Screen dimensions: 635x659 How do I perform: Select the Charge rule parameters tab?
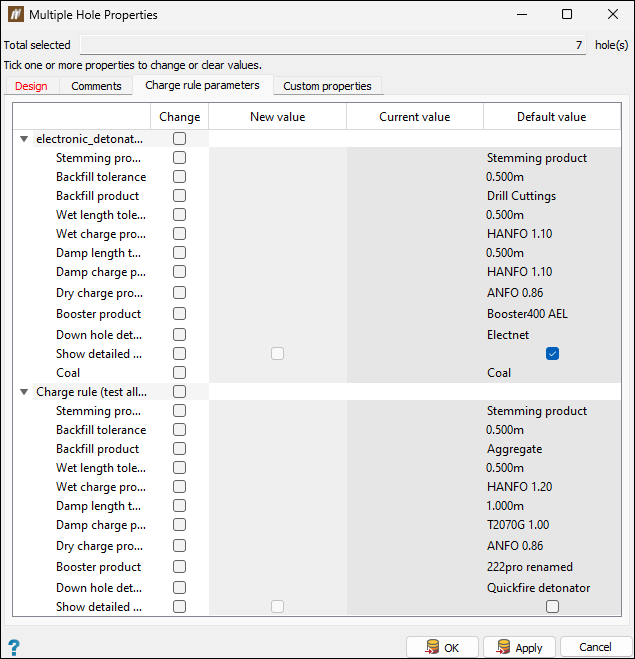pos(202,85)
